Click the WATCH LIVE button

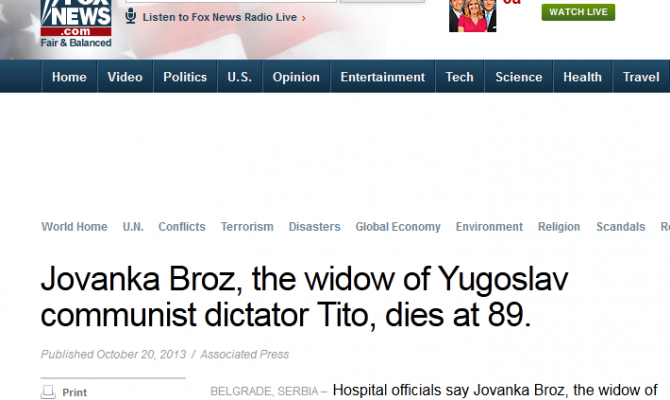tap(578, 12)
